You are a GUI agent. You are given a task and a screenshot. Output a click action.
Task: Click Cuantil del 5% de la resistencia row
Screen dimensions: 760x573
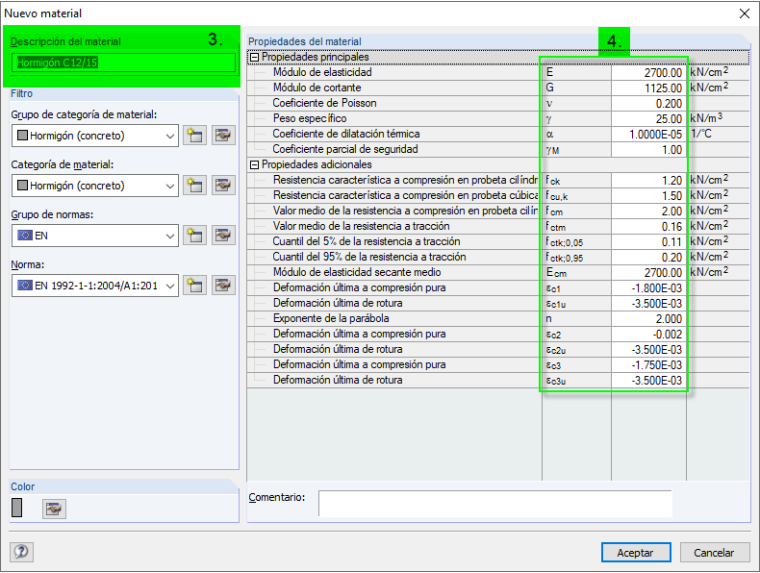coord(366,241)
